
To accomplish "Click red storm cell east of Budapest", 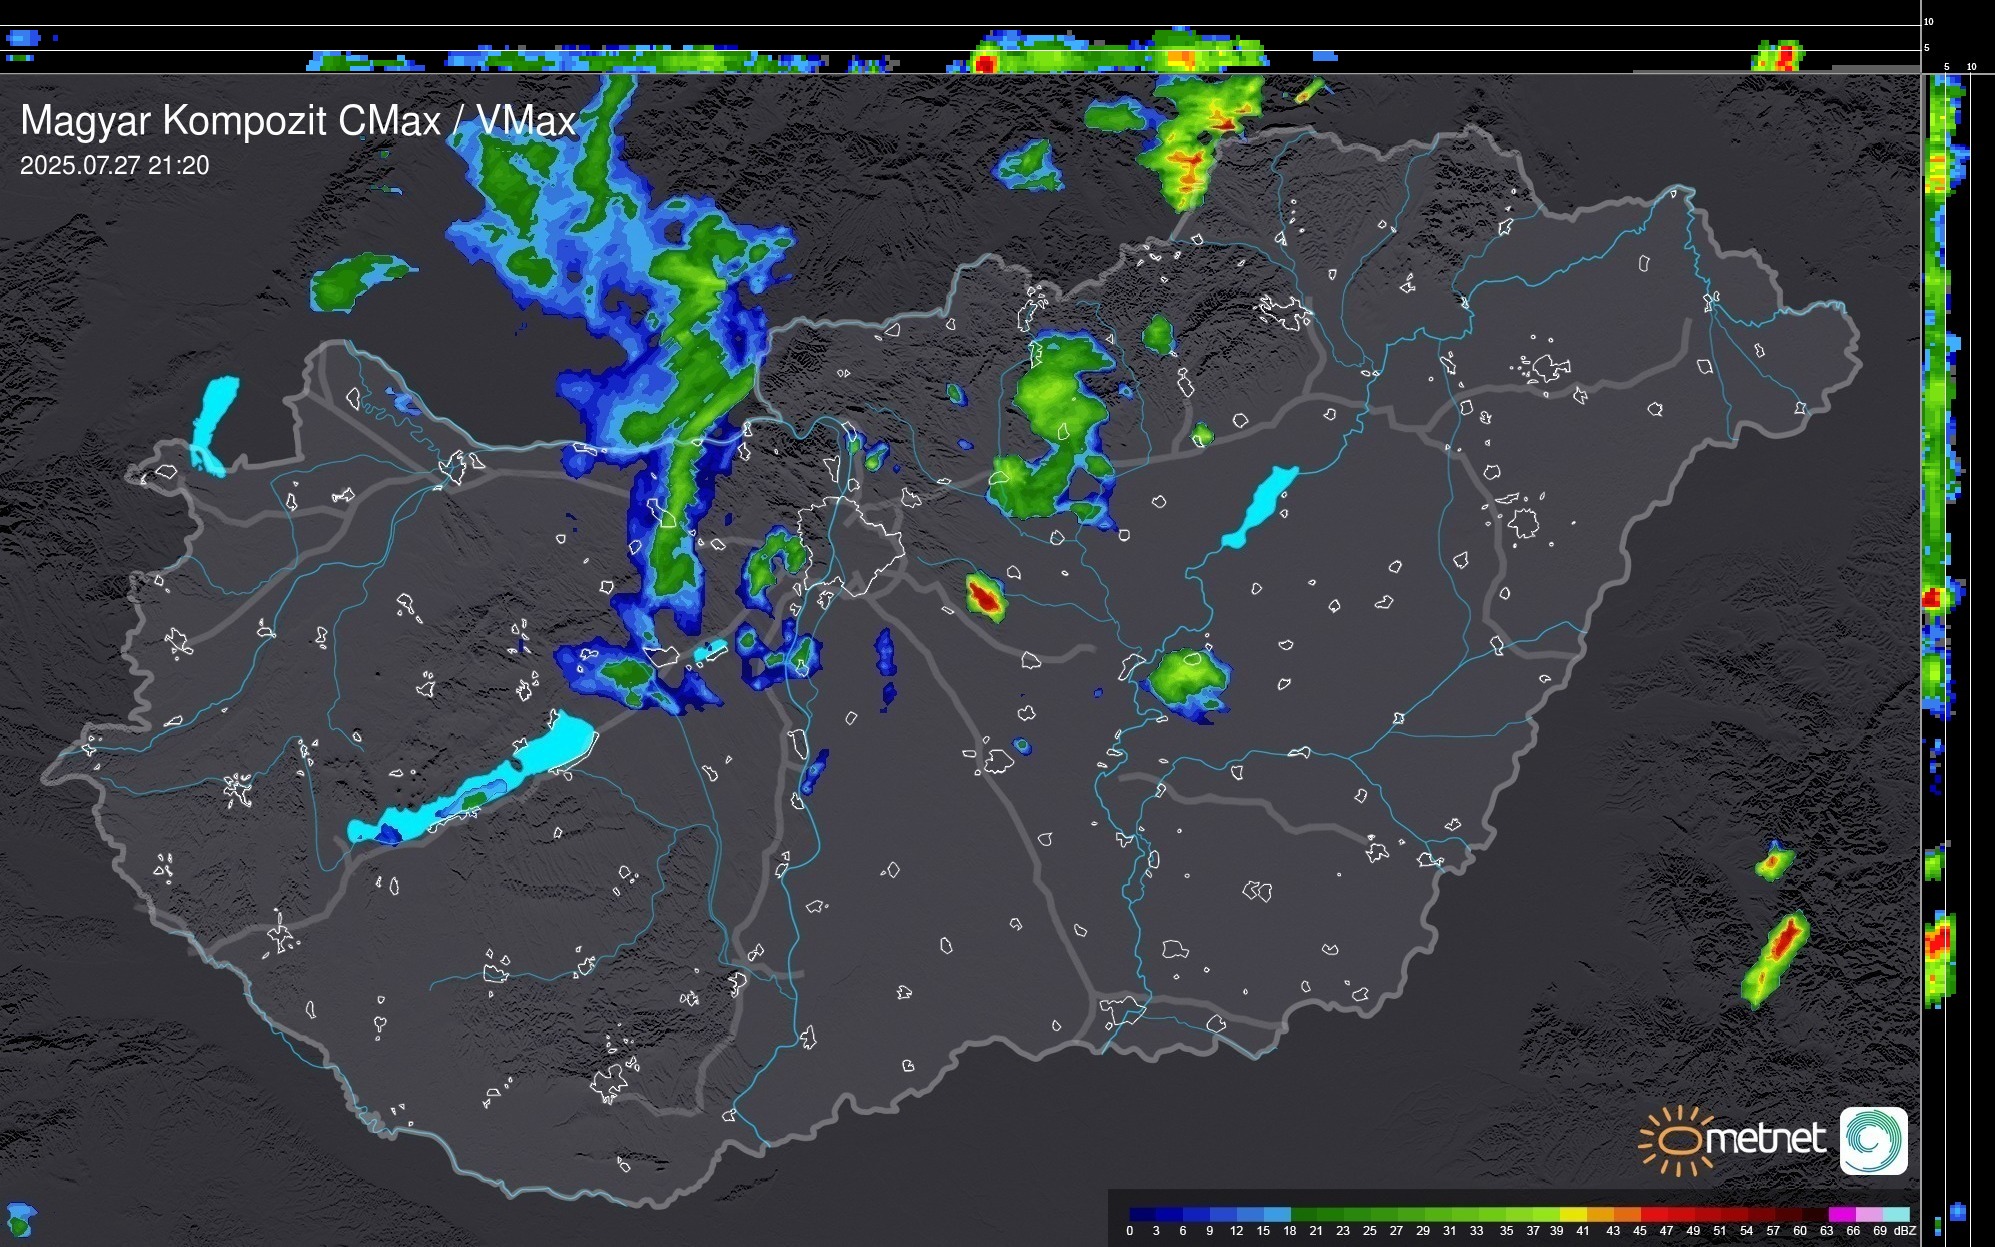I will [985, 597].
